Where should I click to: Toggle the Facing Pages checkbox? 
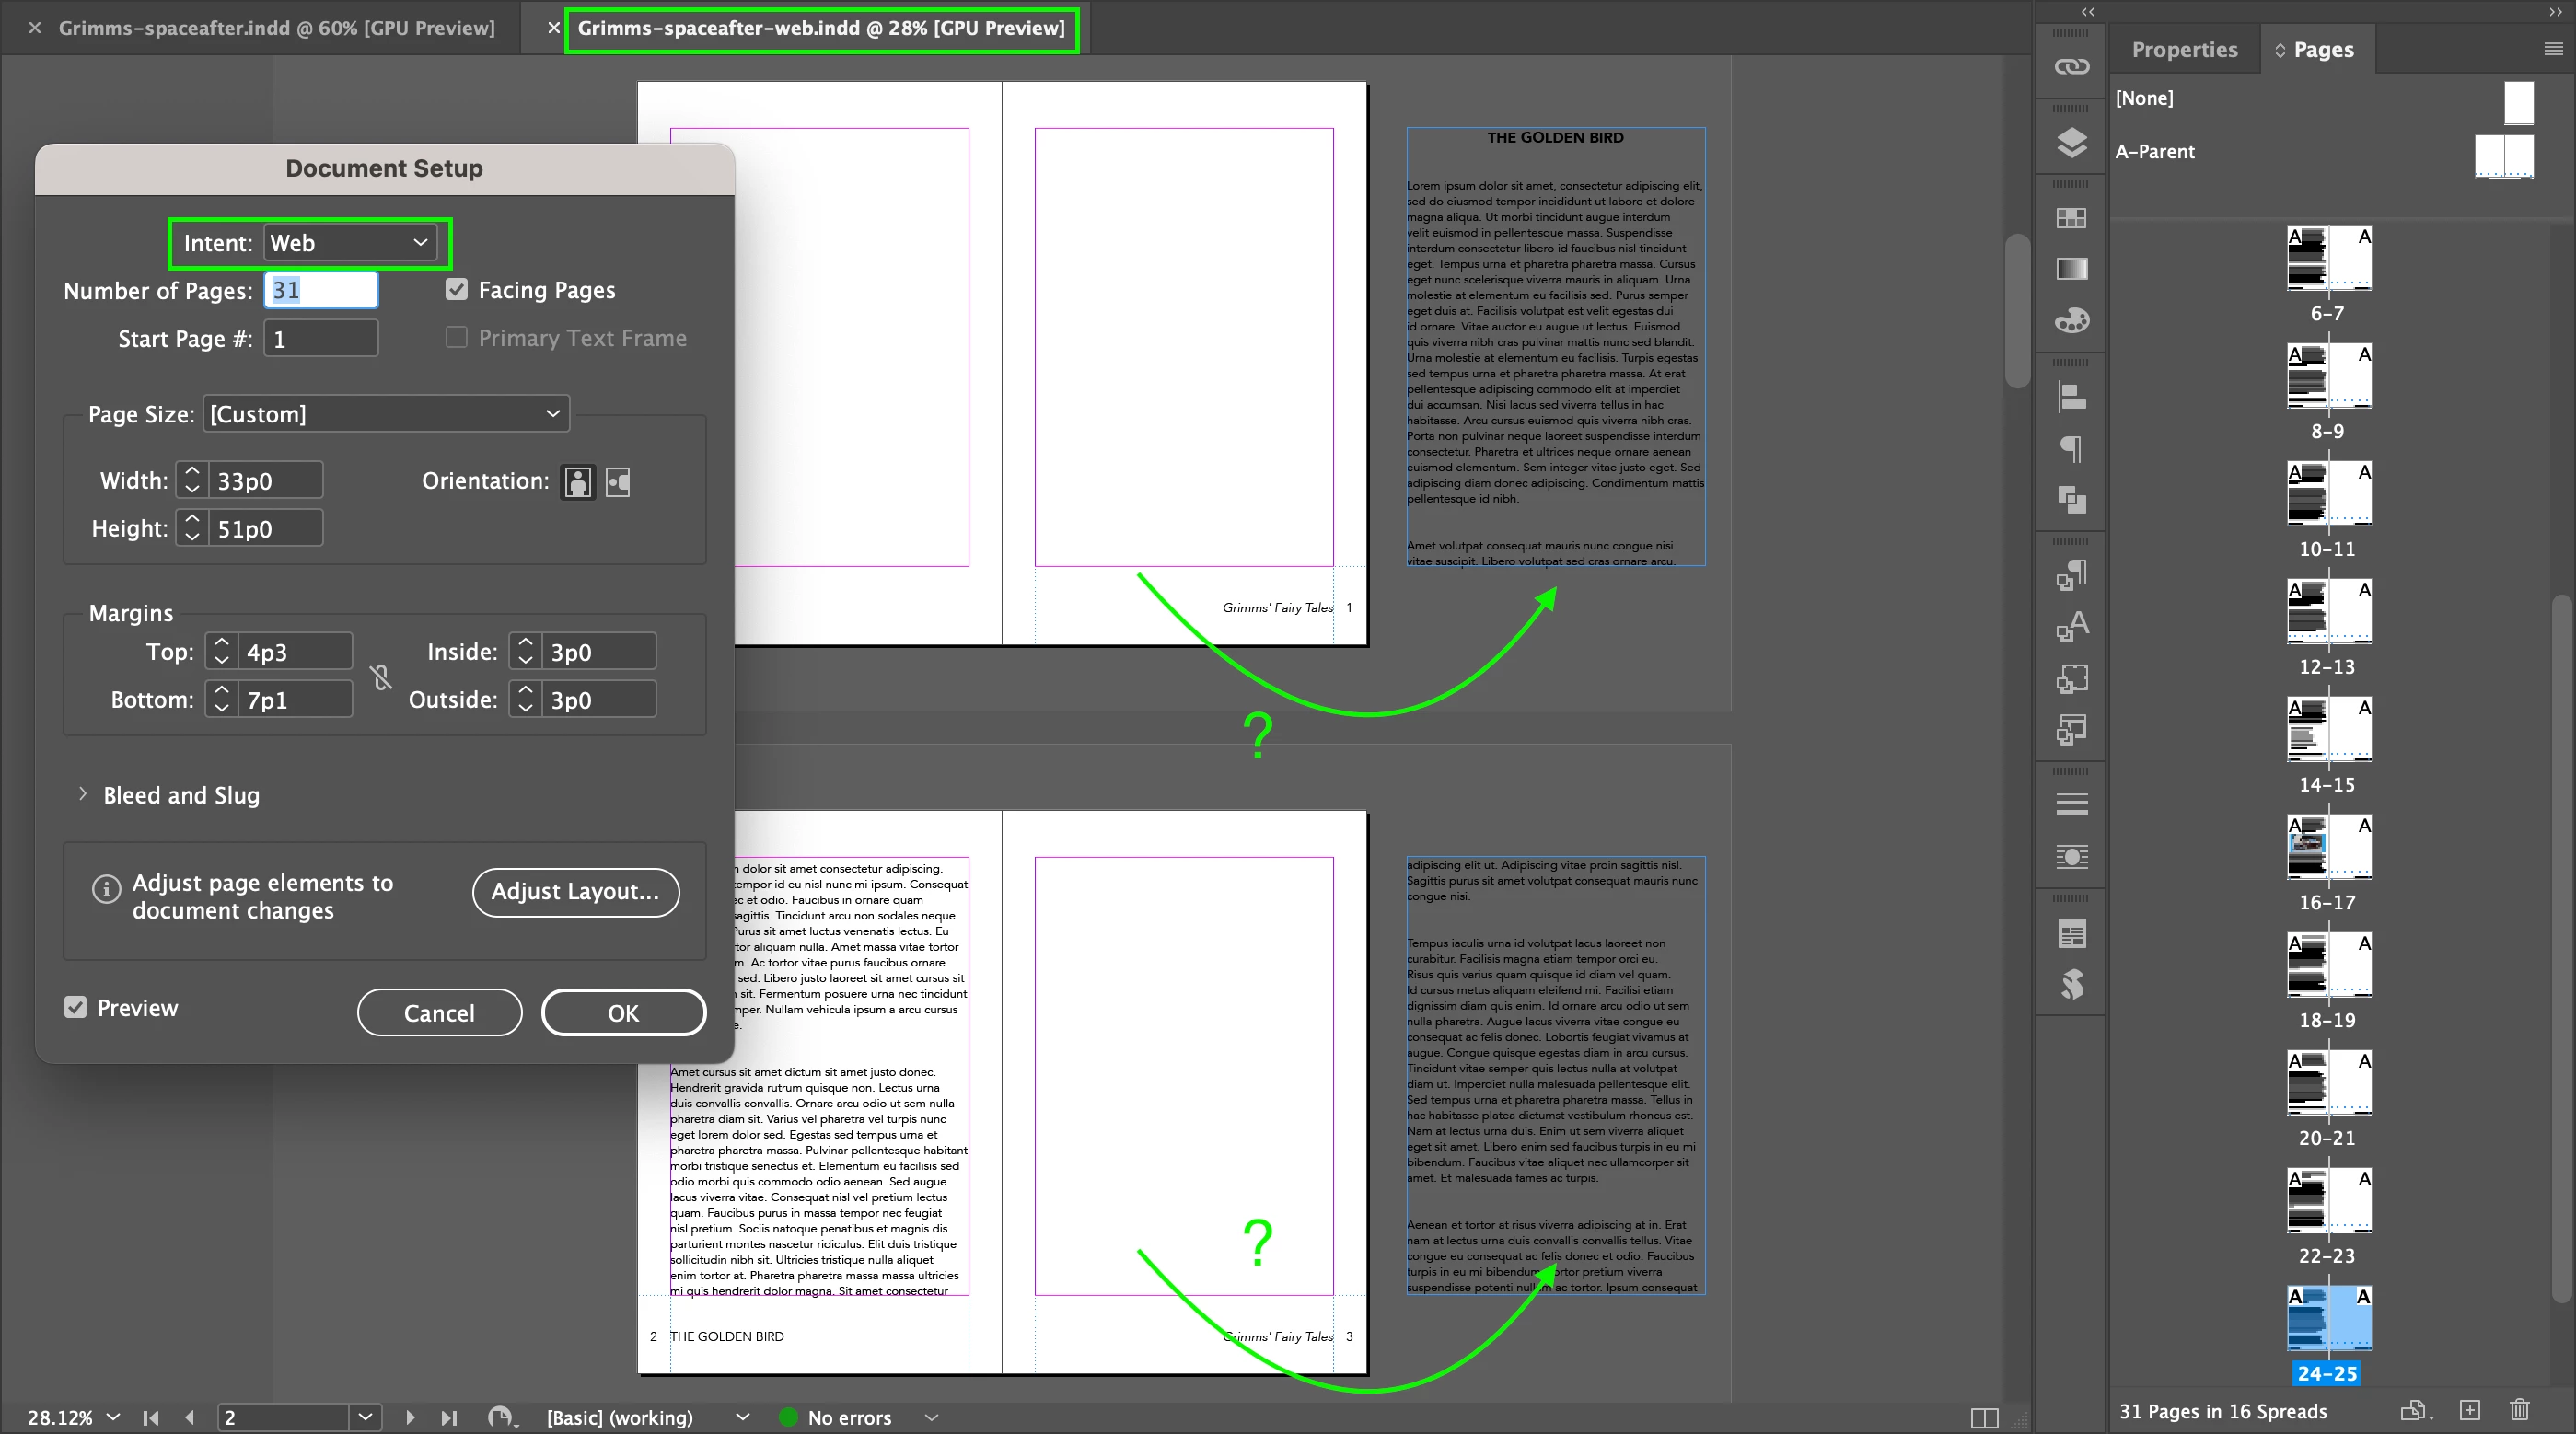point(457,290)
